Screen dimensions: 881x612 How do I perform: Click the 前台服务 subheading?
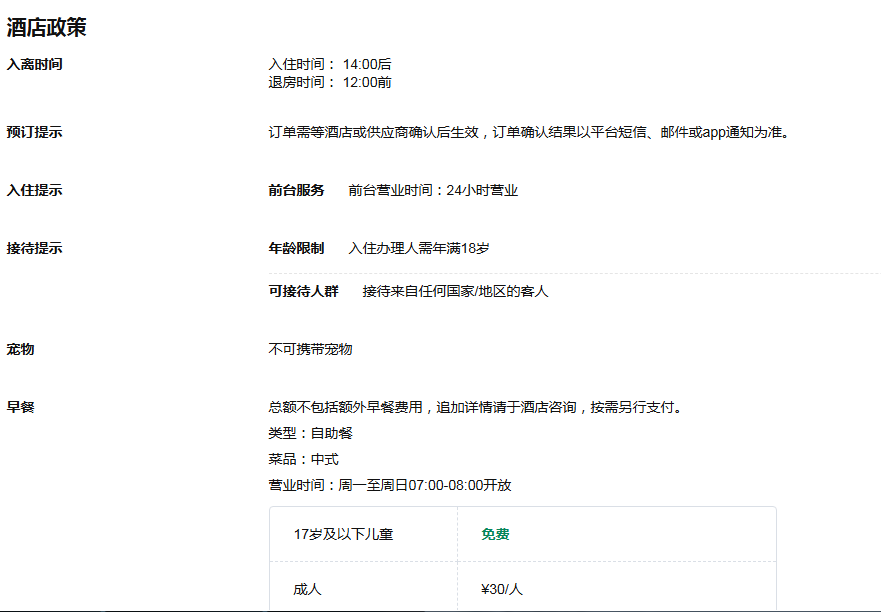click(x=296, y=190)
